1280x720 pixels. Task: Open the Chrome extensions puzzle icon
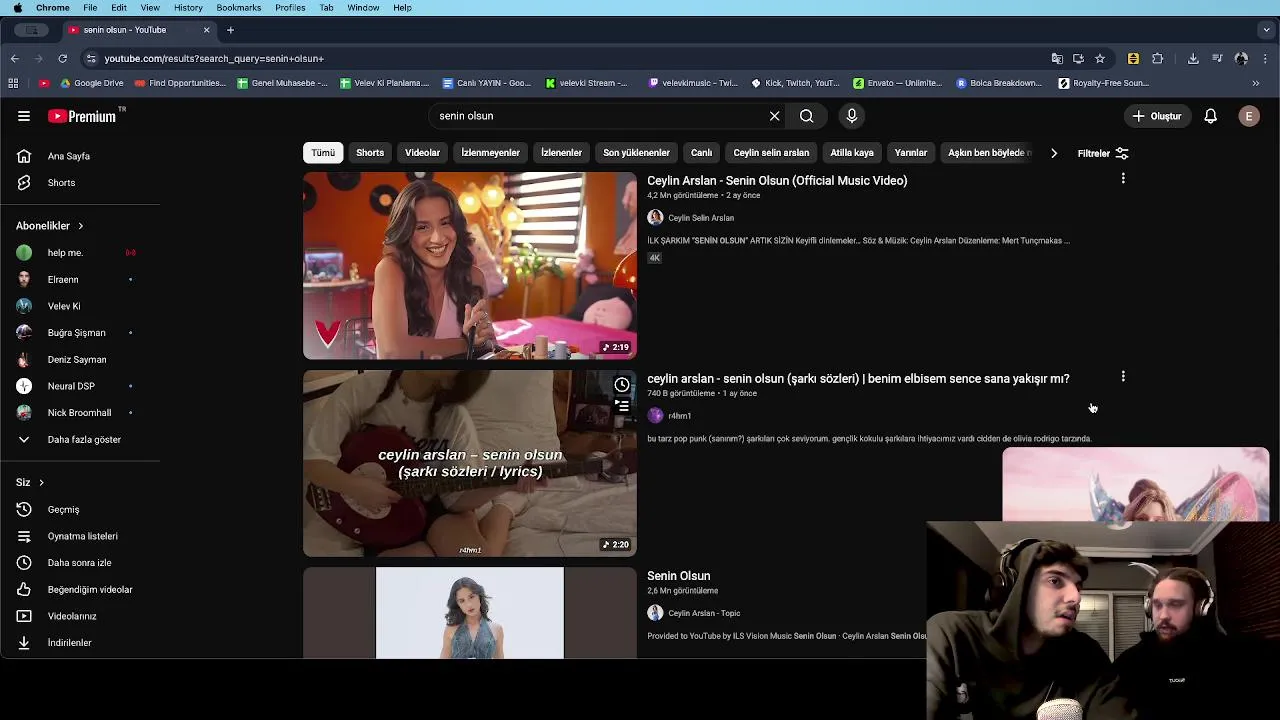tap(1158, 59)
